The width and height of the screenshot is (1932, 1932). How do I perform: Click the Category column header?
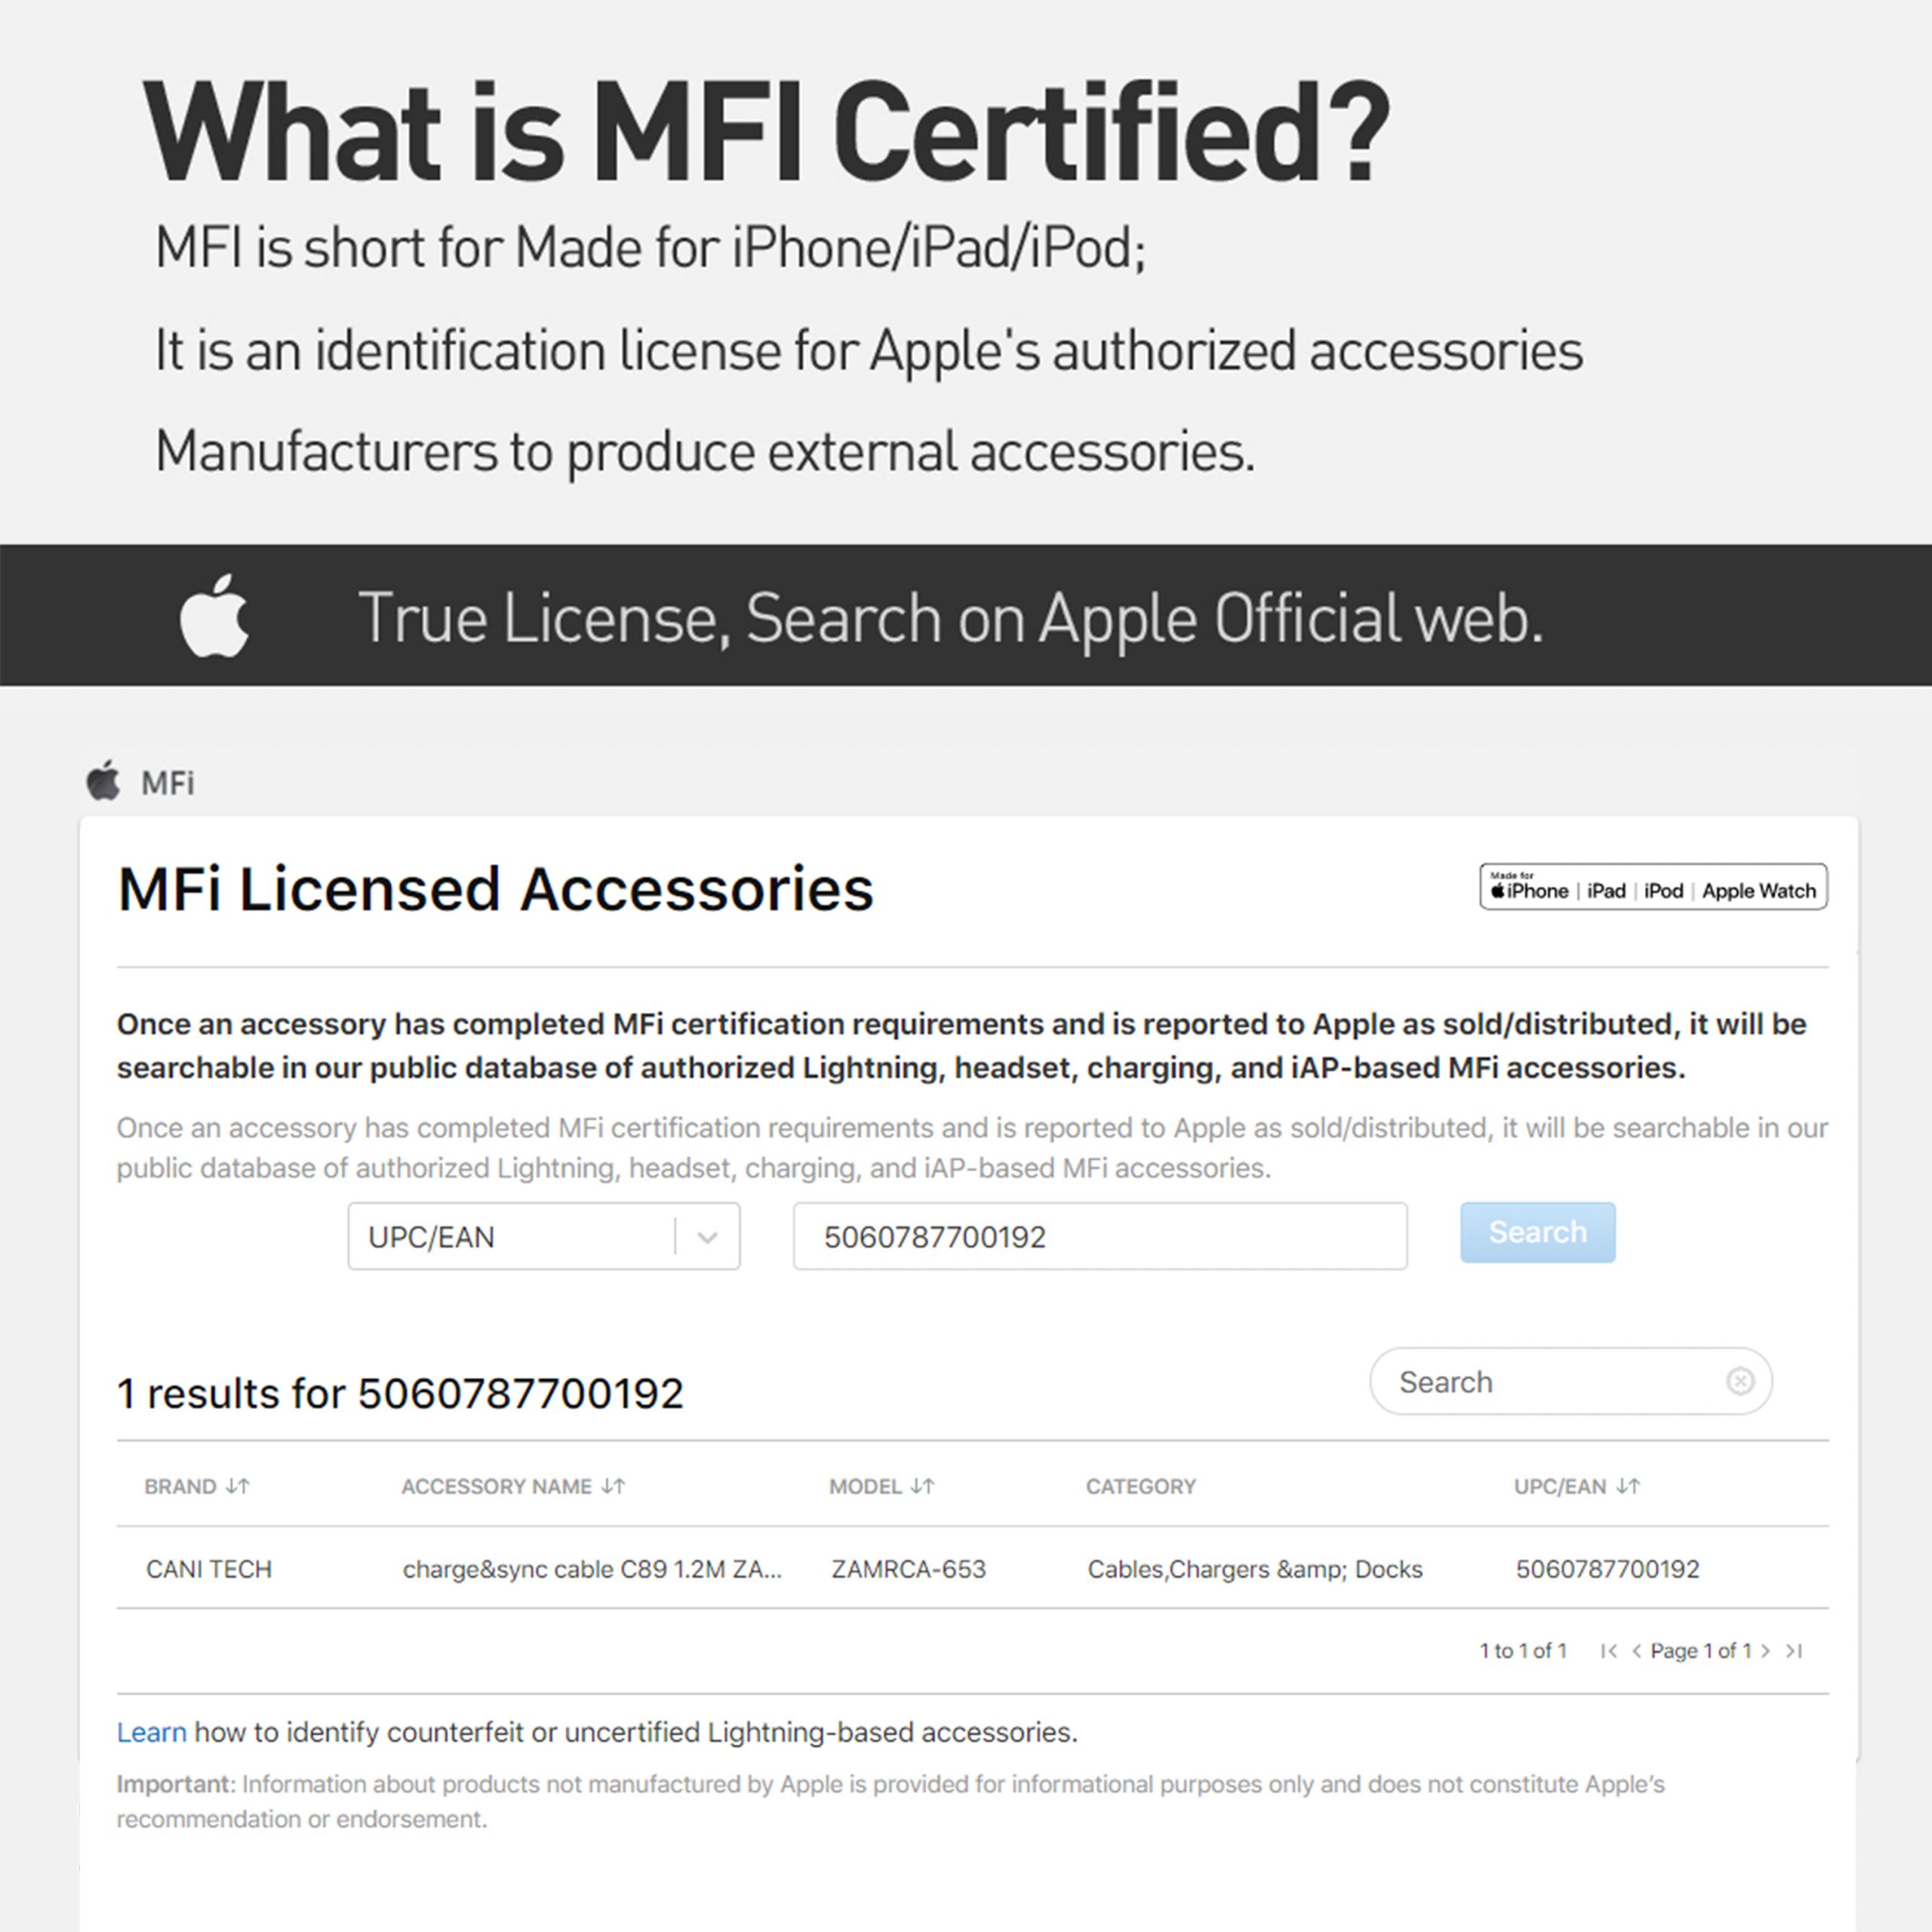pos(1141,1487)
